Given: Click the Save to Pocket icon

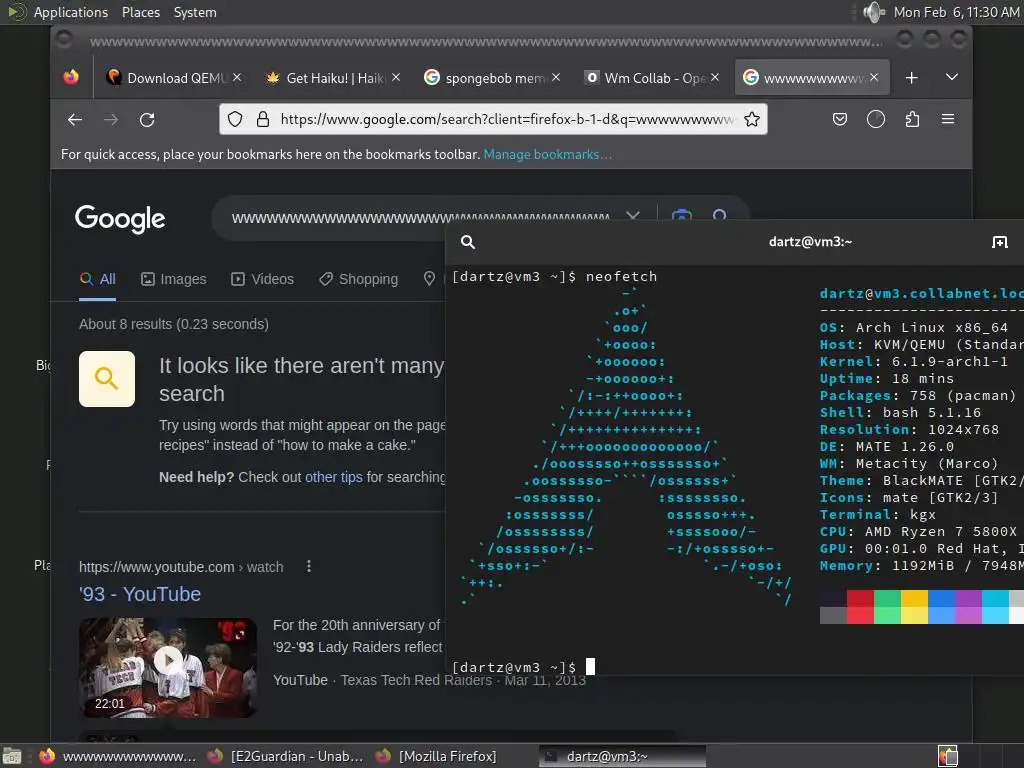Looking at the screenshot, I should point(840,119).
